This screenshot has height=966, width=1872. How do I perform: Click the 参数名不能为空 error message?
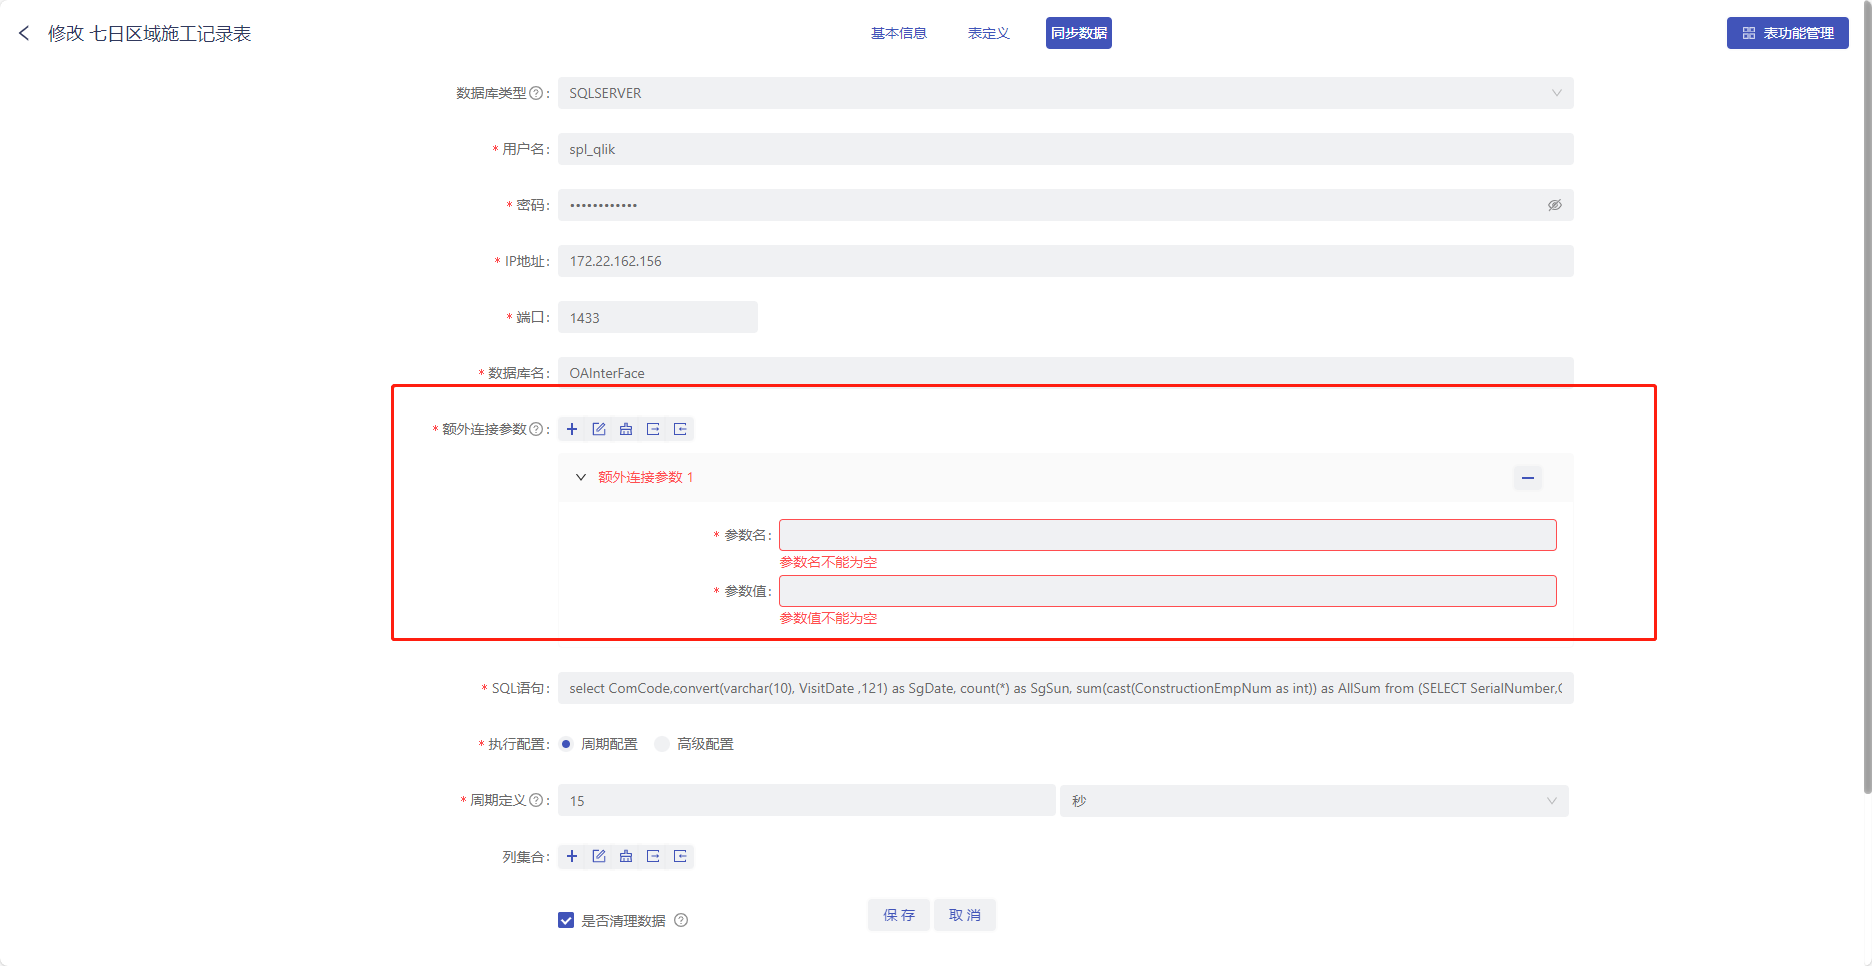pyautogui.click(x=828, y=562)
